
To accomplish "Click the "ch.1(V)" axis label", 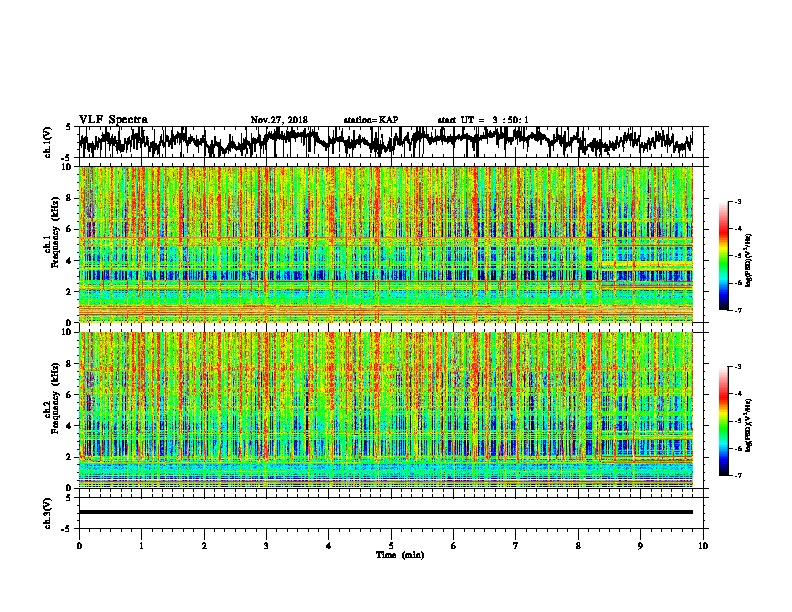I will 48,142.
